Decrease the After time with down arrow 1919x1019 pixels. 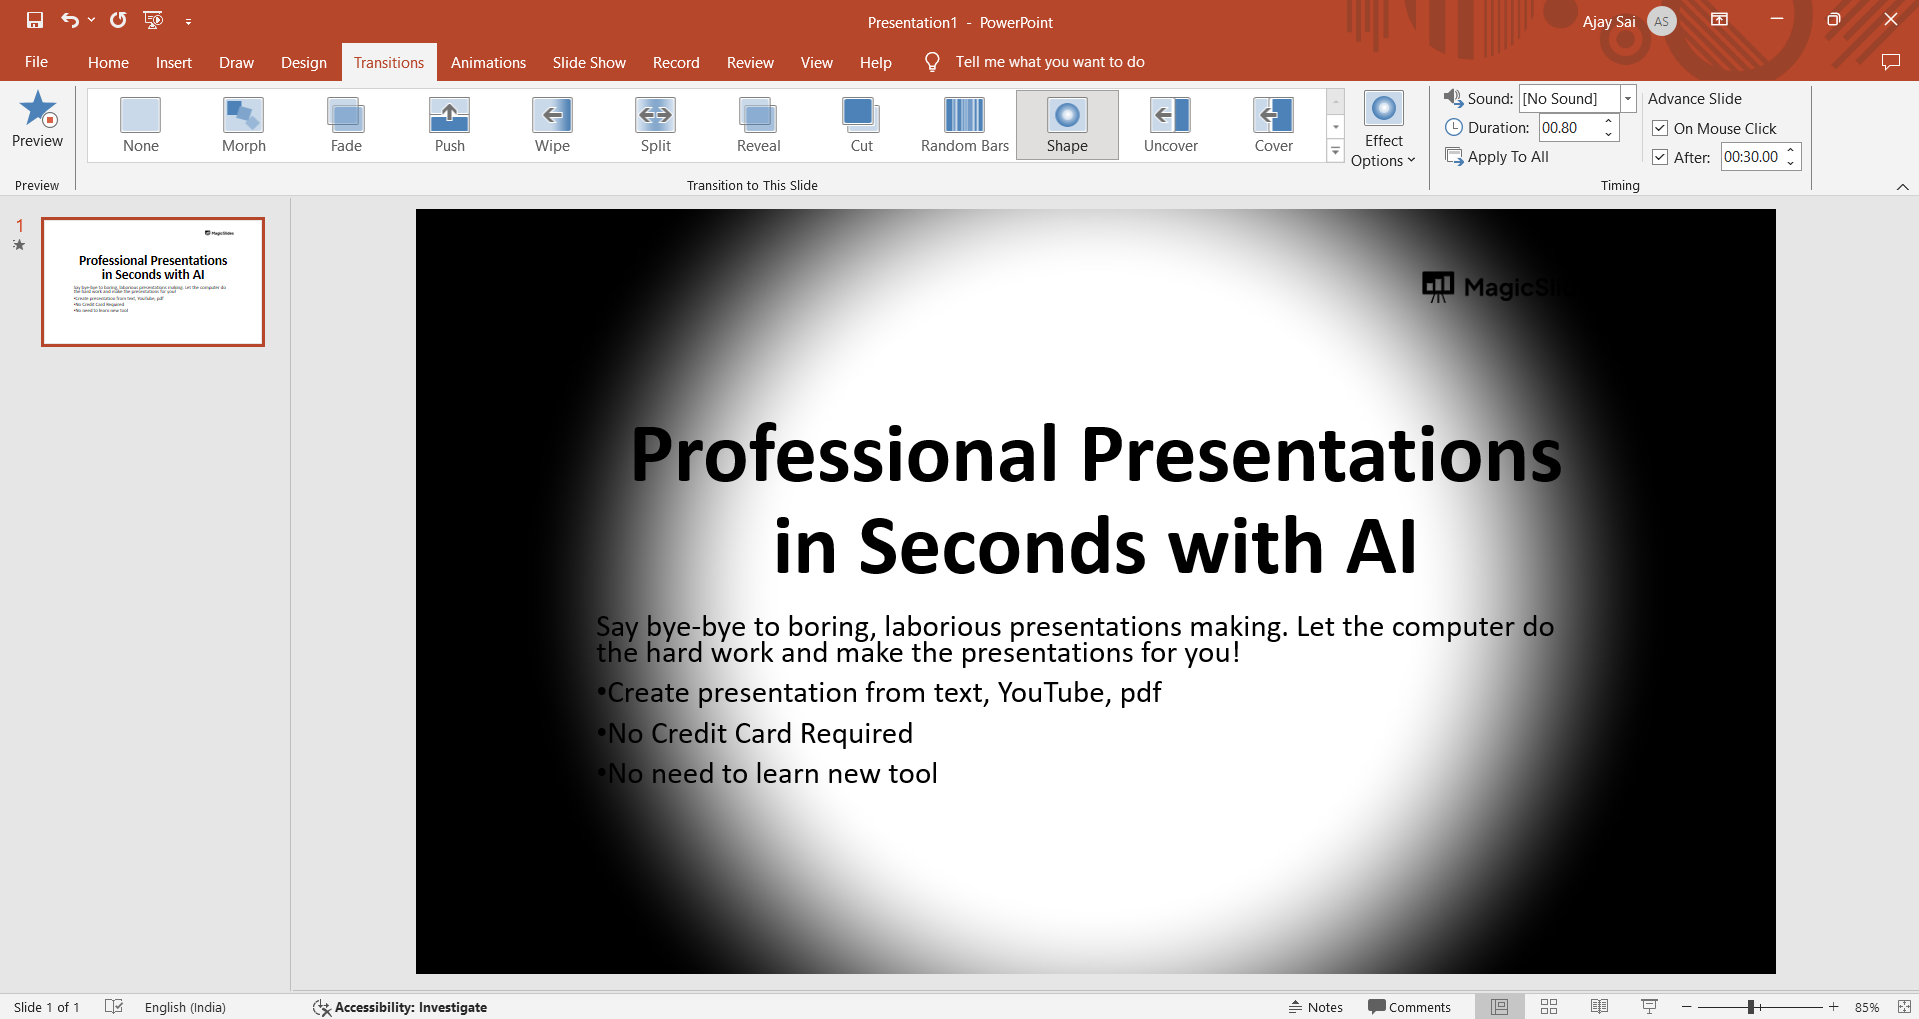pyautogui.click(x=1791, y=163)
